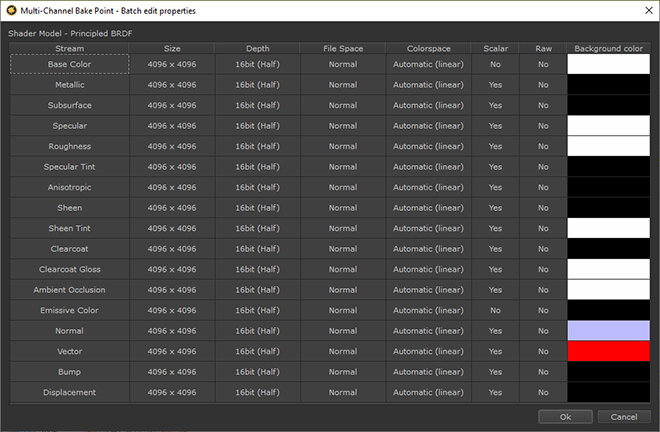Viewport: 660px width, 432px height.
Task: Click the Cancel button
Action: pyautogui.click(x=624, y=416)
